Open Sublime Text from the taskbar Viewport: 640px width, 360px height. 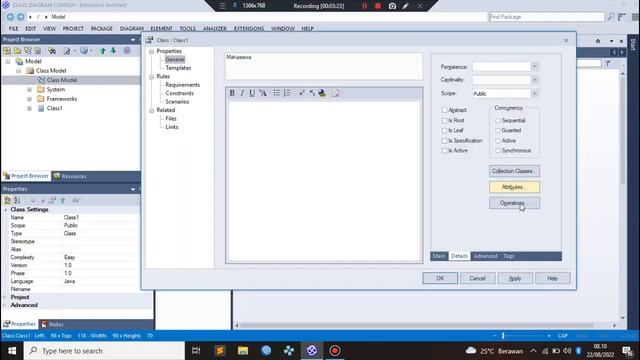point(220,351)
